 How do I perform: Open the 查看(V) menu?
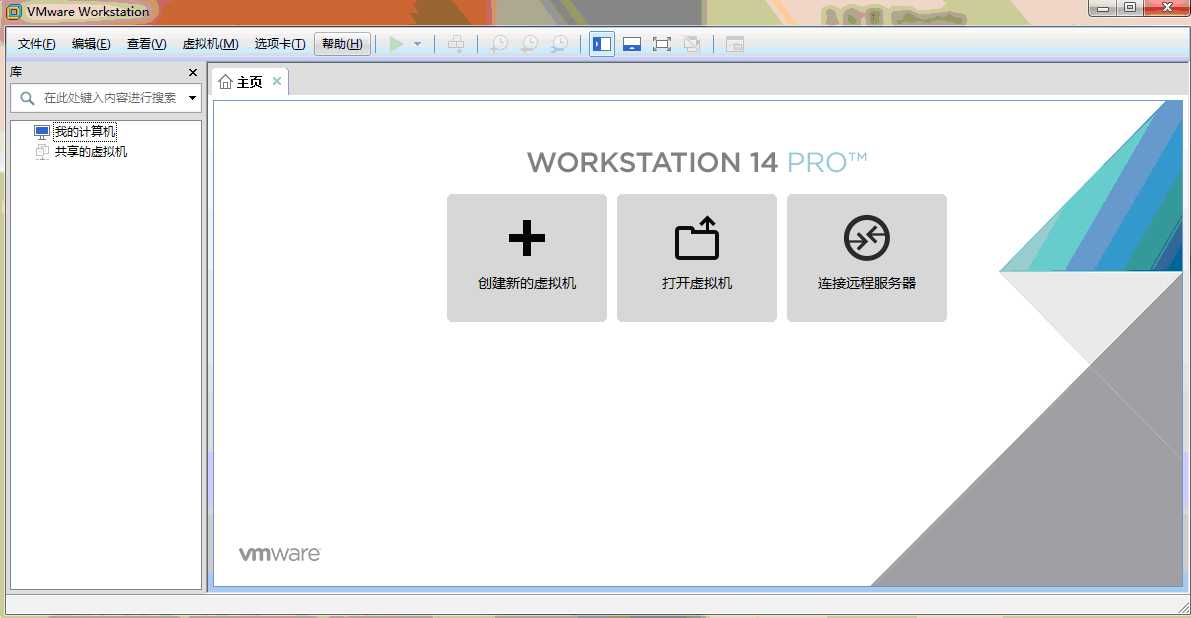tap(147, 44)
